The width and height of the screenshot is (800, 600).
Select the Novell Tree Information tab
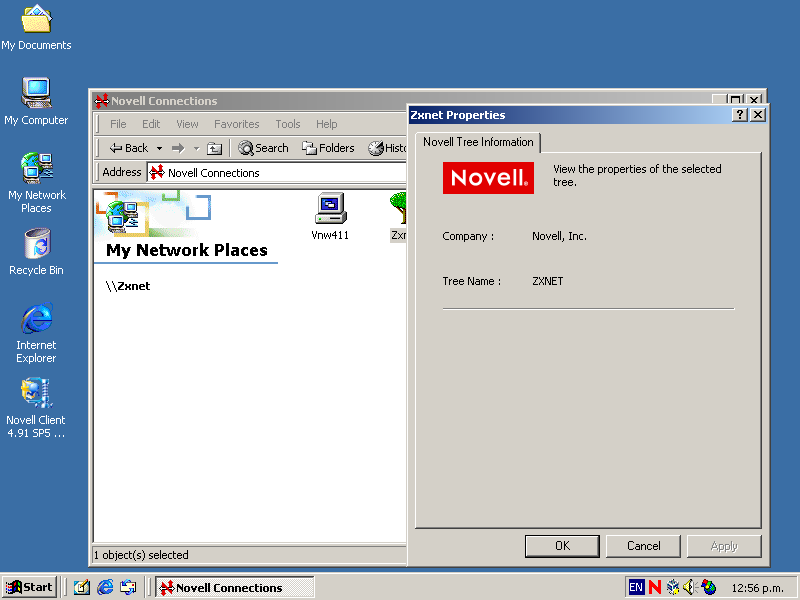tap(478, 142)
